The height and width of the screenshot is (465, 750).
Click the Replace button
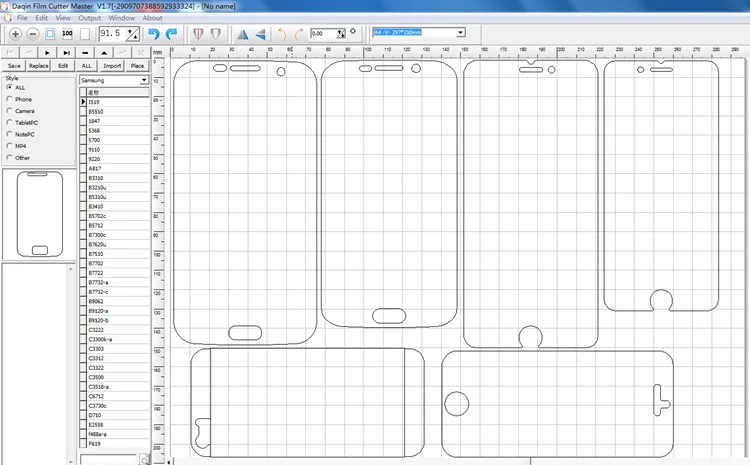pyautogui.click(x=38, y=65)
